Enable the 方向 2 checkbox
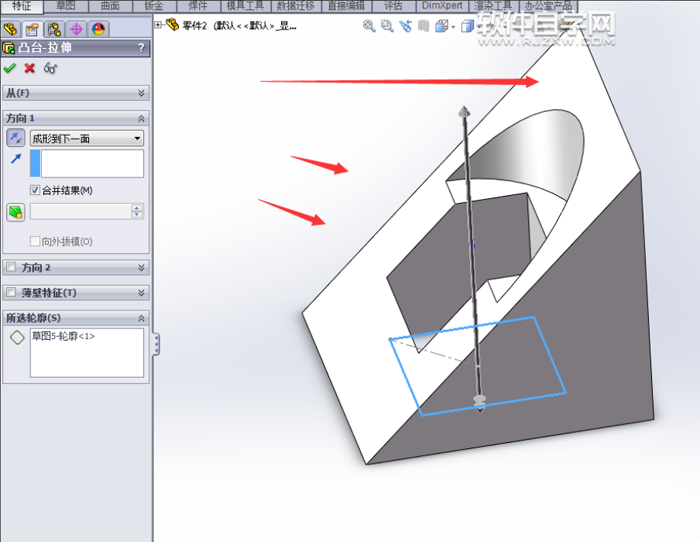This screenshot has height=542, width=700. [x=11, y=267]
